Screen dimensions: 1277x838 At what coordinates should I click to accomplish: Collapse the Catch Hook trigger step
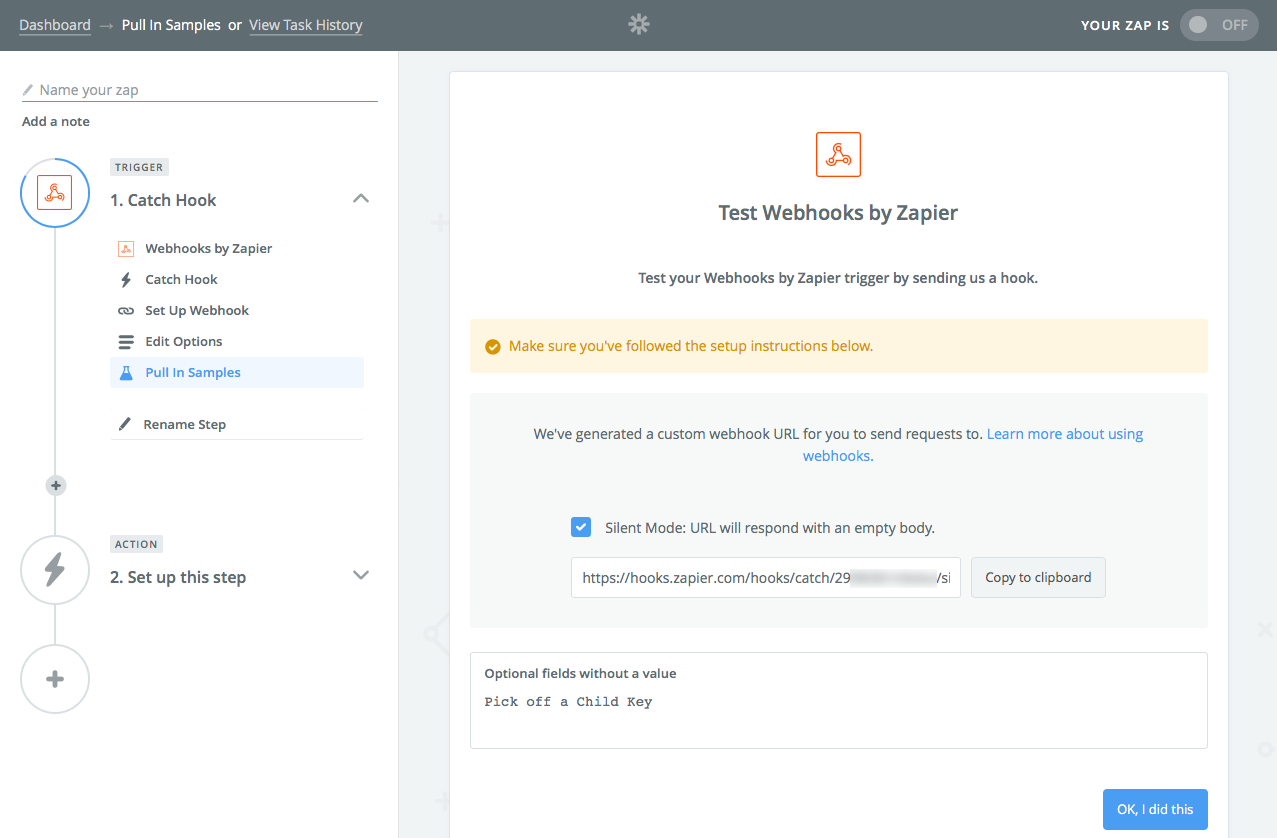361,199
